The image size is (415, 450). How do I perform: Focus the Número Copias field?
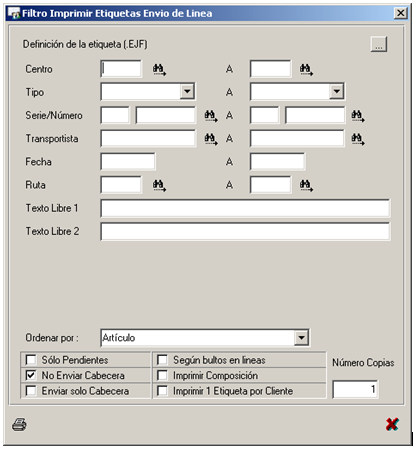[355, 389]
